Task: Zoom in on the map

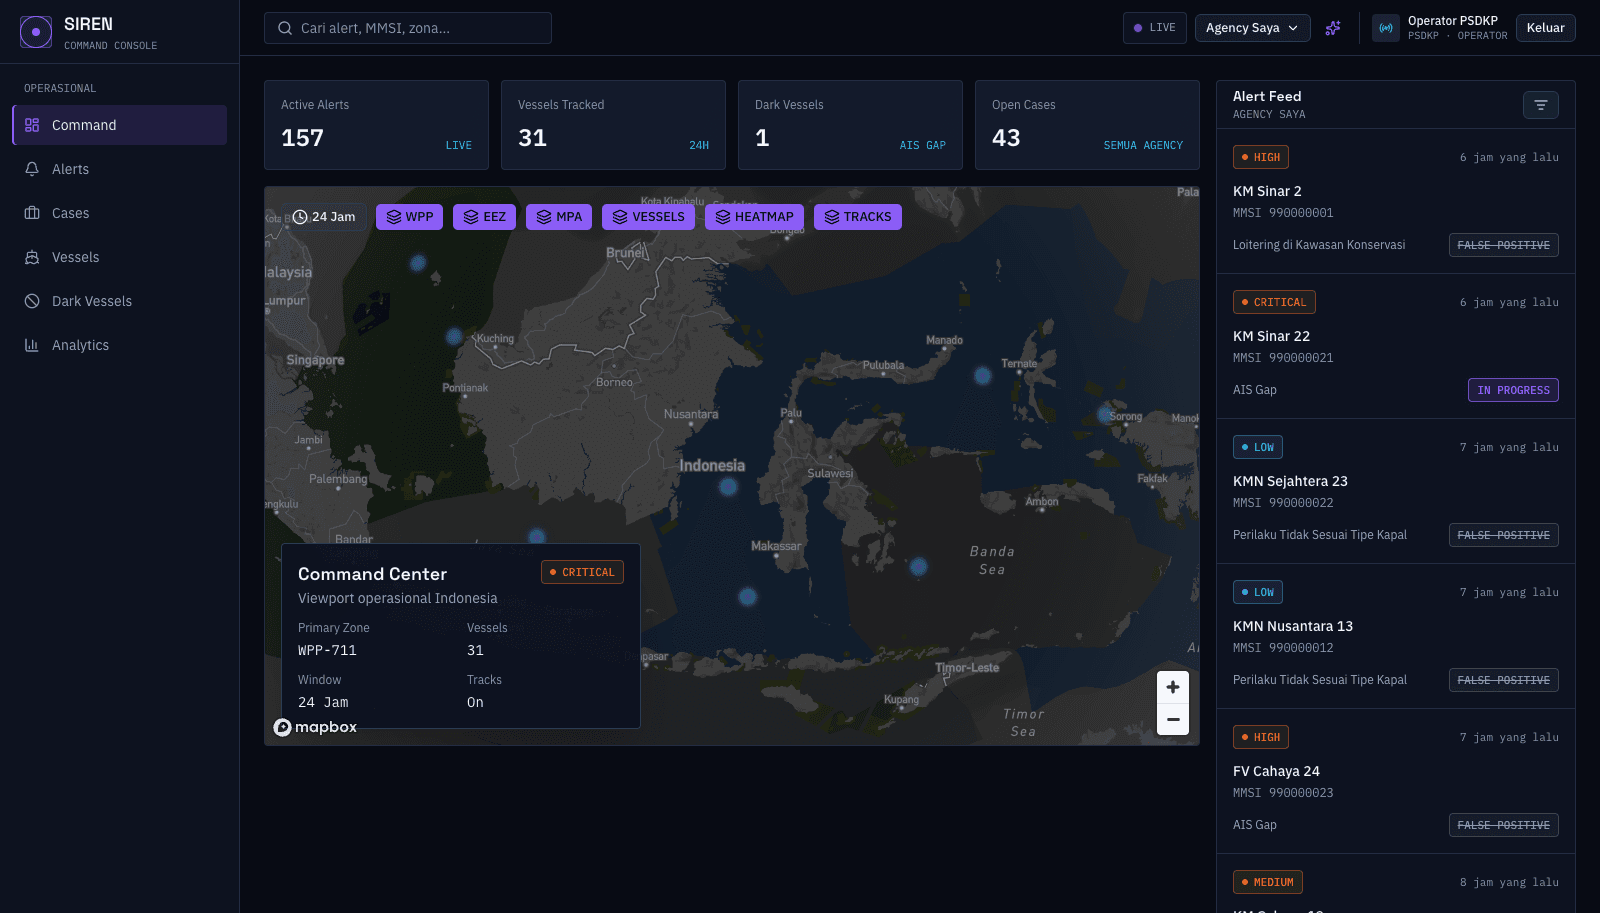Action: point(1173,687)
